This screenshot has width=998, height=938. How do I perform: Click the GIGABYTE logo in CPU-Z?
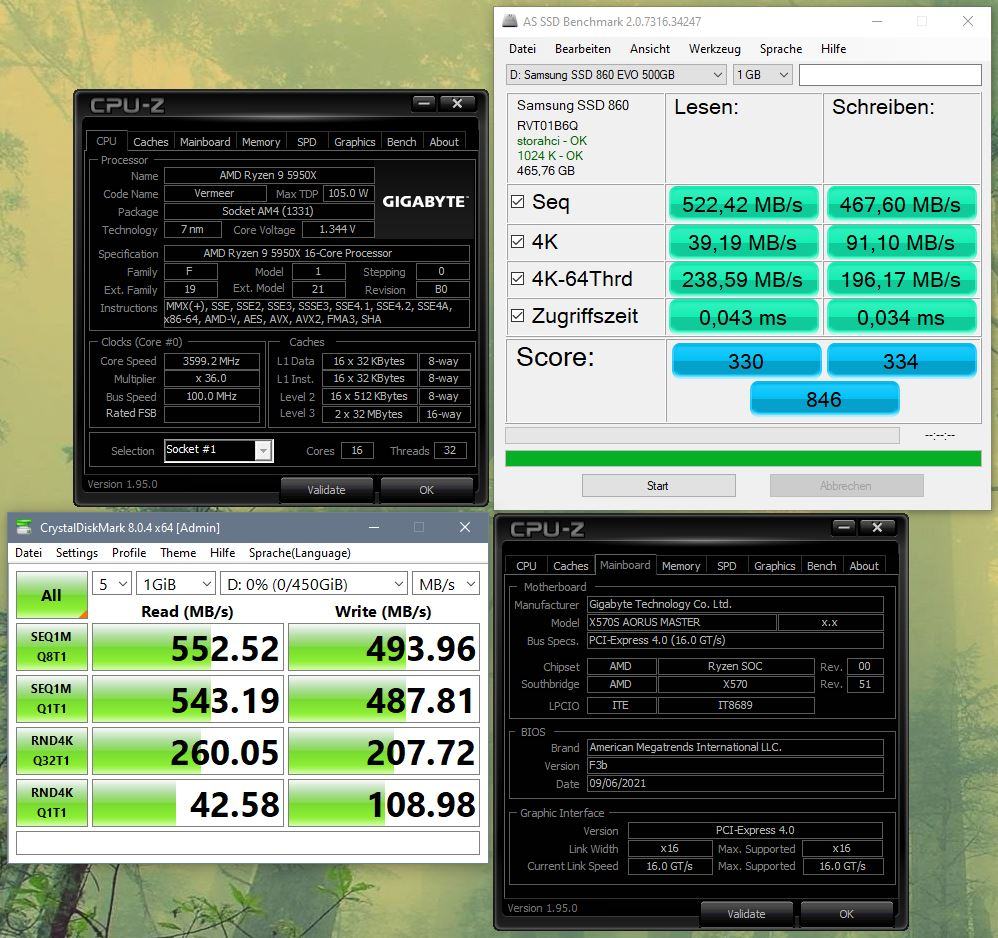pos(425,202)
